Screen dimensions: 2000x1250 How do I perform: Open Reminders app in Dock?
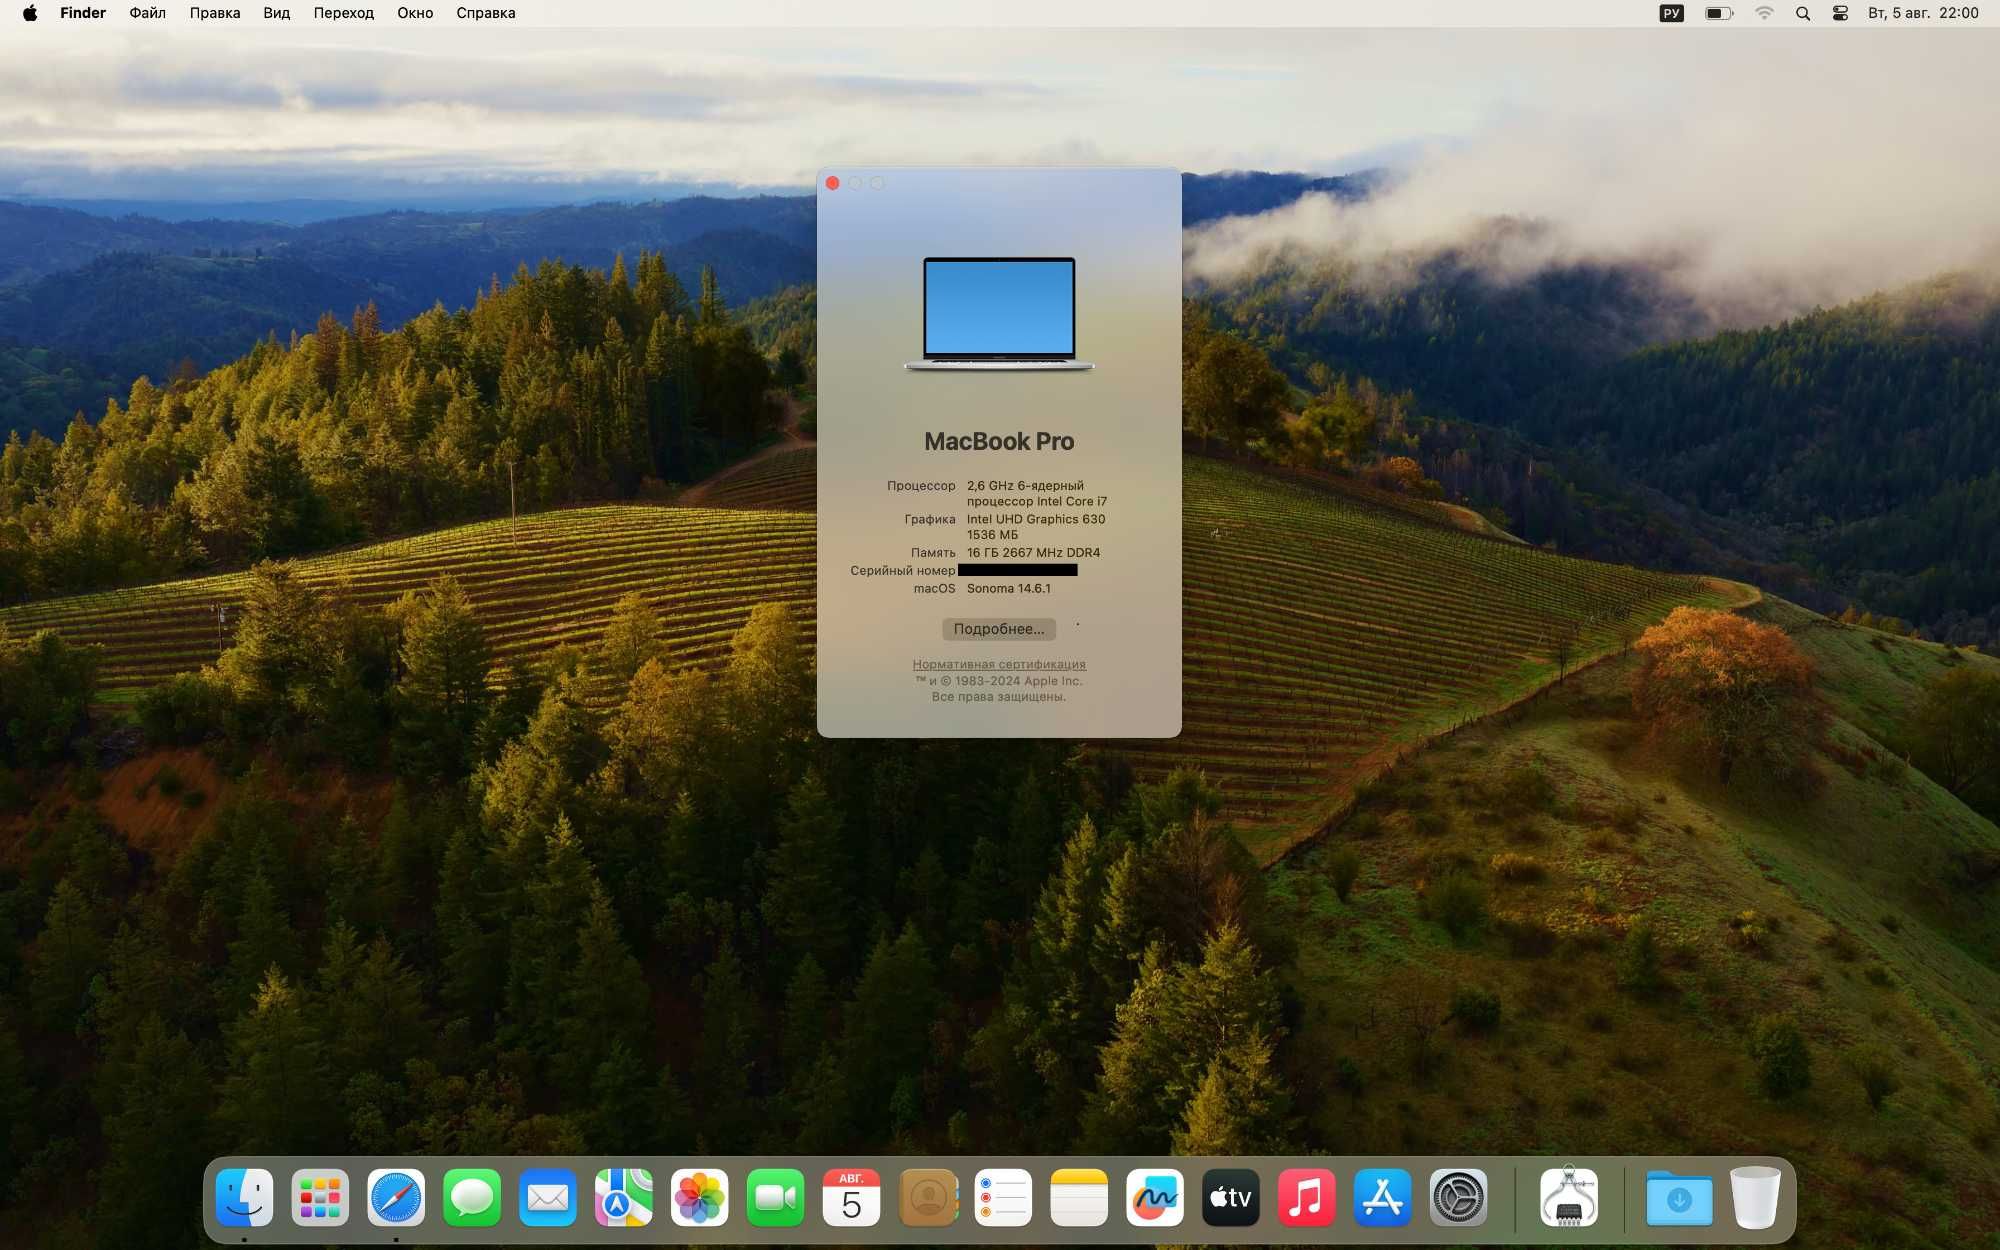click(x=1003, y=1197)
